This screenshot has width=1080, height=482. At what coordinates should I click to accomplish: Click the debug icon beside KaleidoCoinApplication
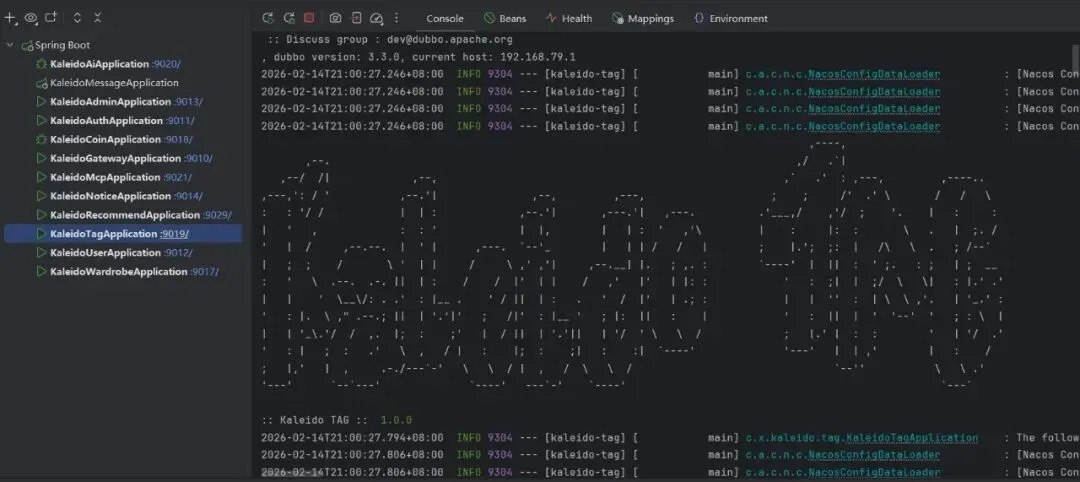[41, 139]
